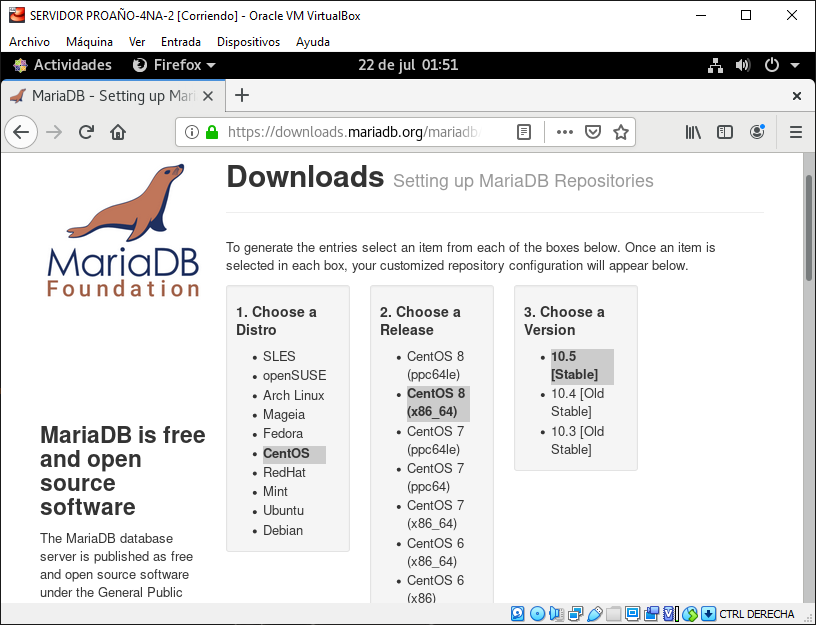The image size is (816, 625).
Task: Click VirtualBox recording status icon
Action: (652, 614)
